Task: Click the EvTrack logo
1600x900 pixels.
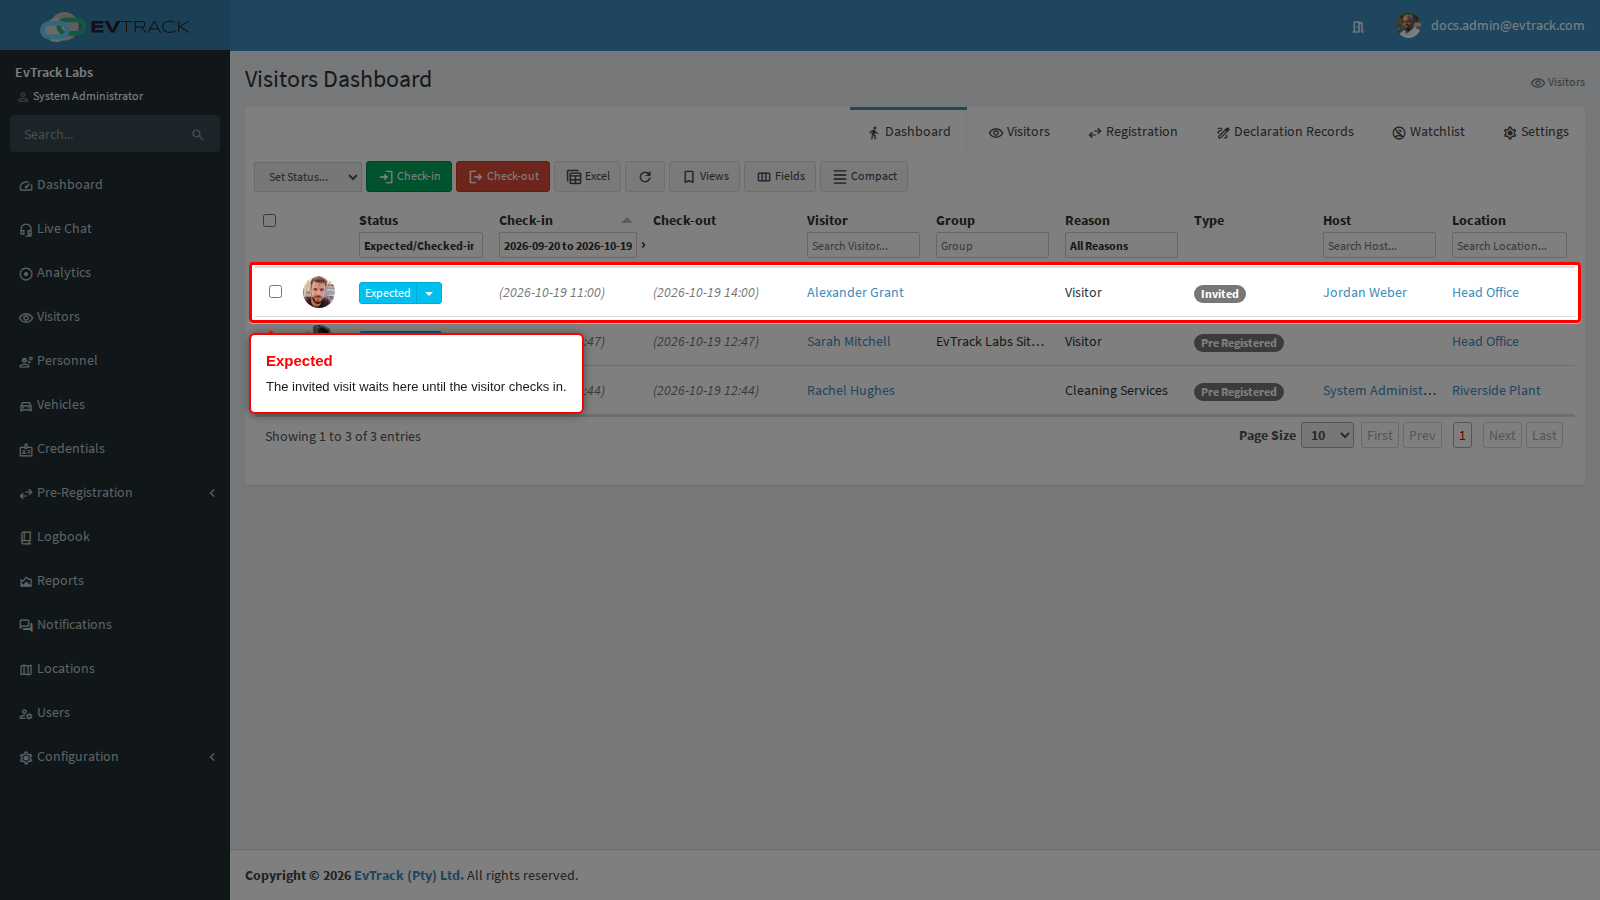Action: (114, 26)
